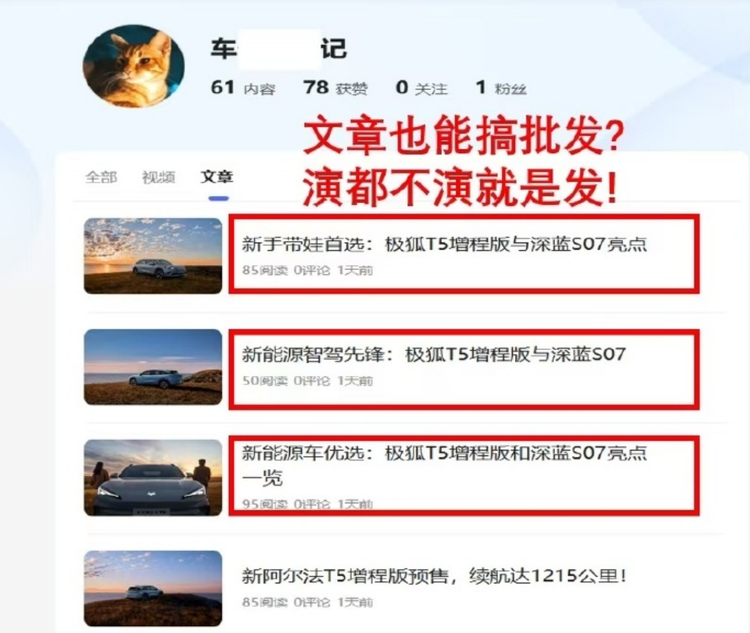The height and width of the screenshot is (633, 750).
Task: Click the front-view car with people thumbnail
Action: click(x=153, y=478)
